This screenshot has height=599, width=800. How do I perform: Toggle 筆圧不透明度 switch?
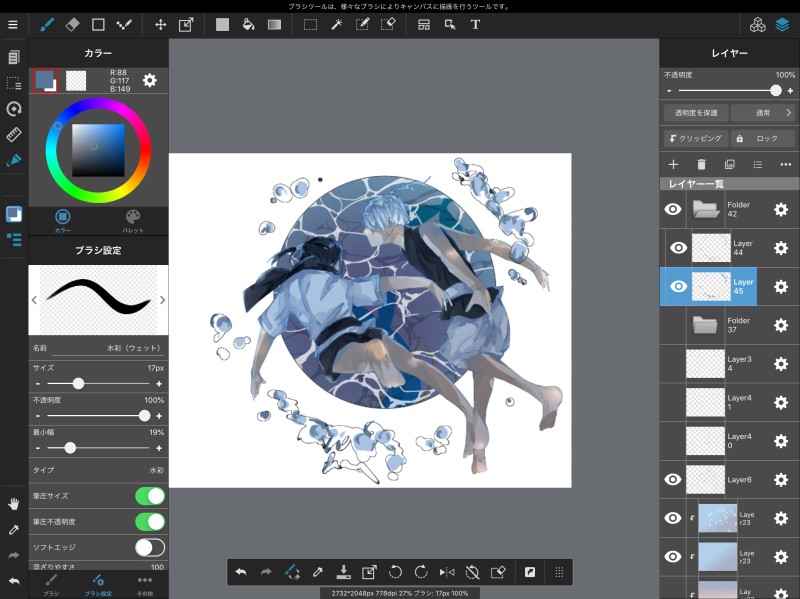[150, 521]
